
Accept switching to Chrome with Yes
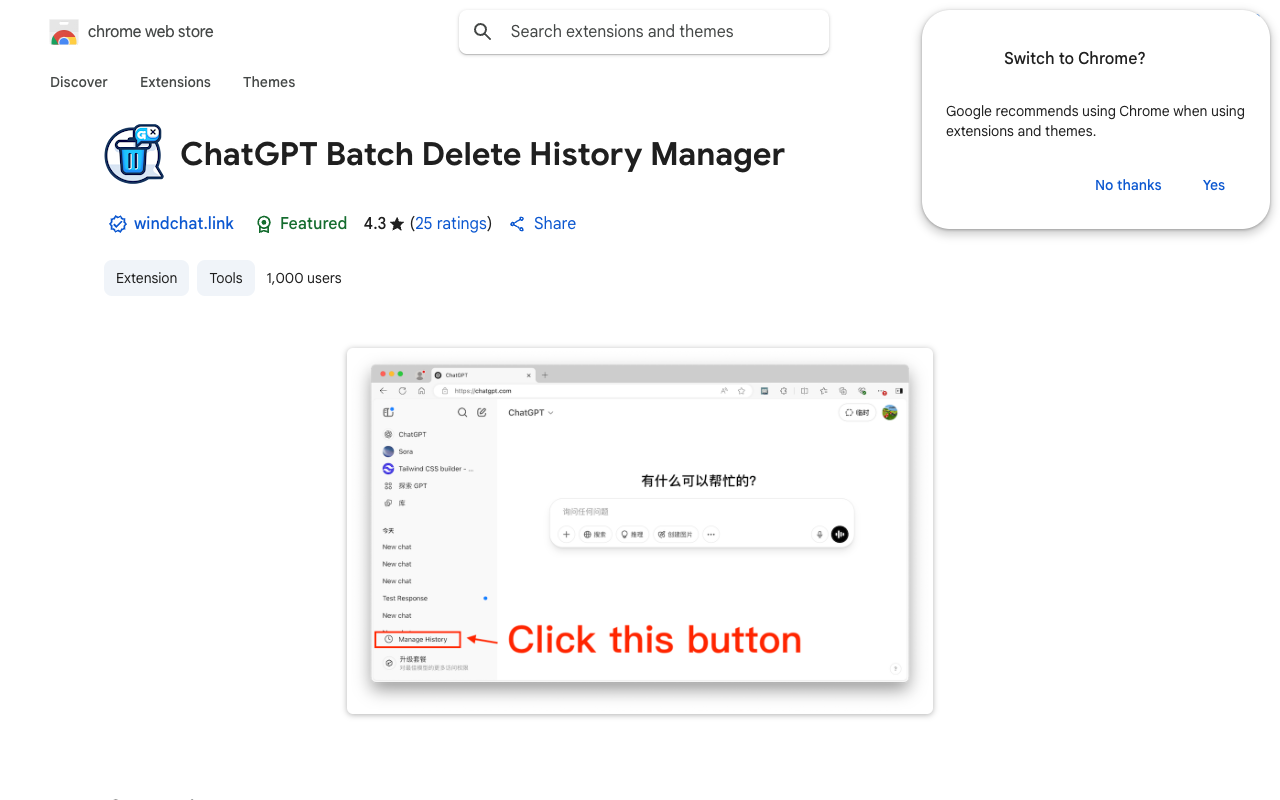pyautogui.click(x=1214, y=185)
